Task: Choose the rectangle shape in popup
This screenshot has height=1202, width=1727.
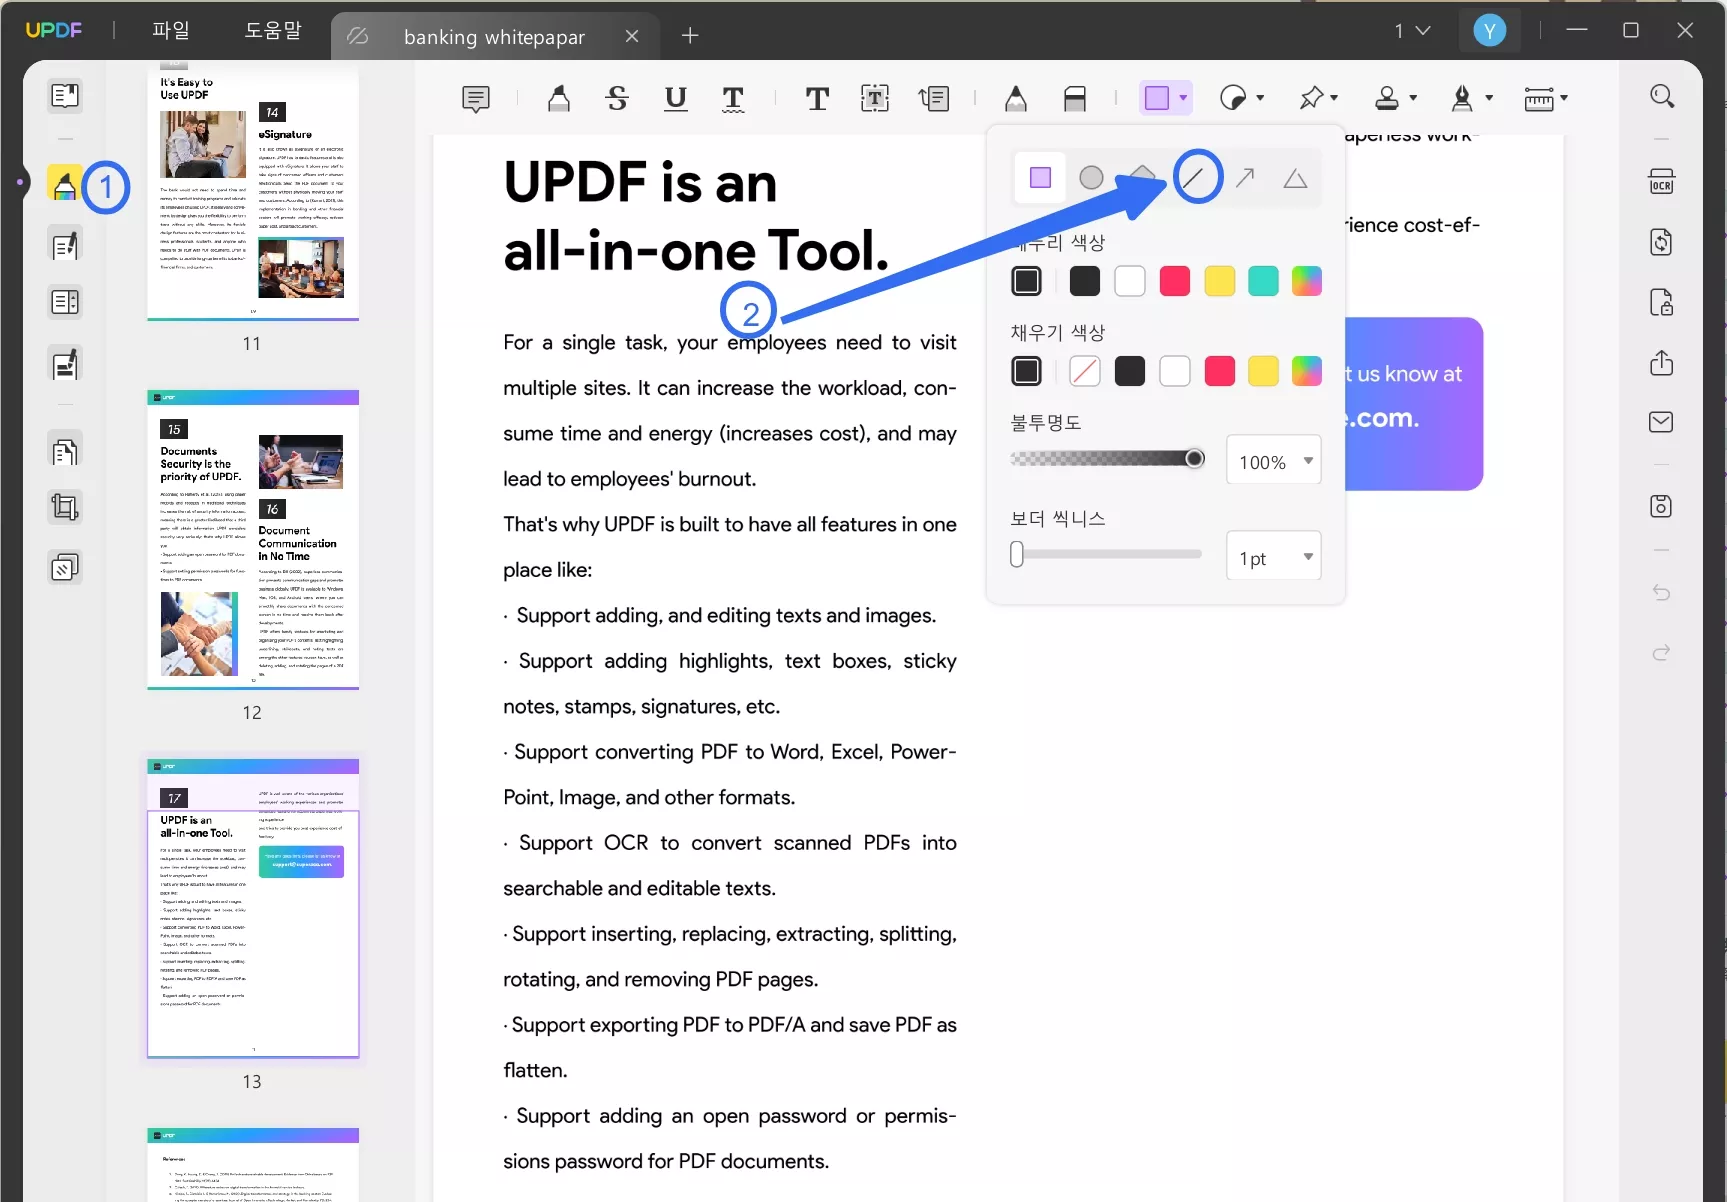Action: 1040,178
